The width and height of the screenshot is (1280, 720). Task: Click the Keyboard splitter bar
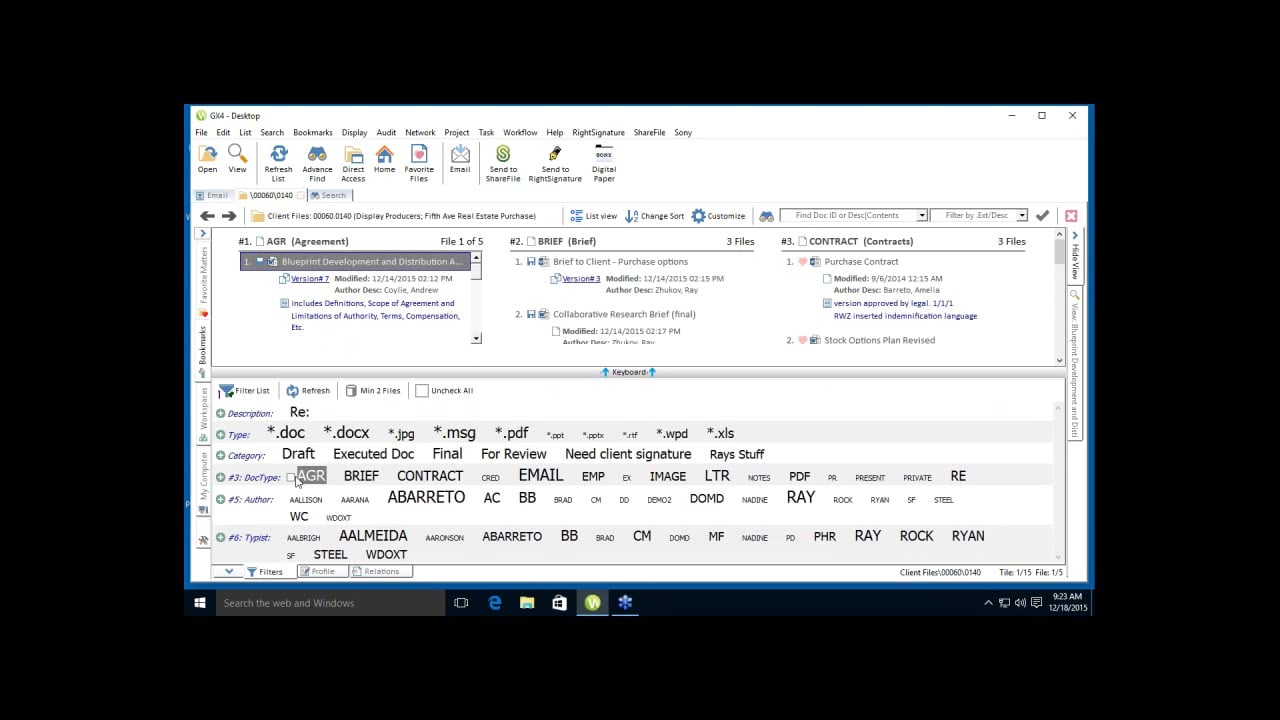(x=628, y=372)
